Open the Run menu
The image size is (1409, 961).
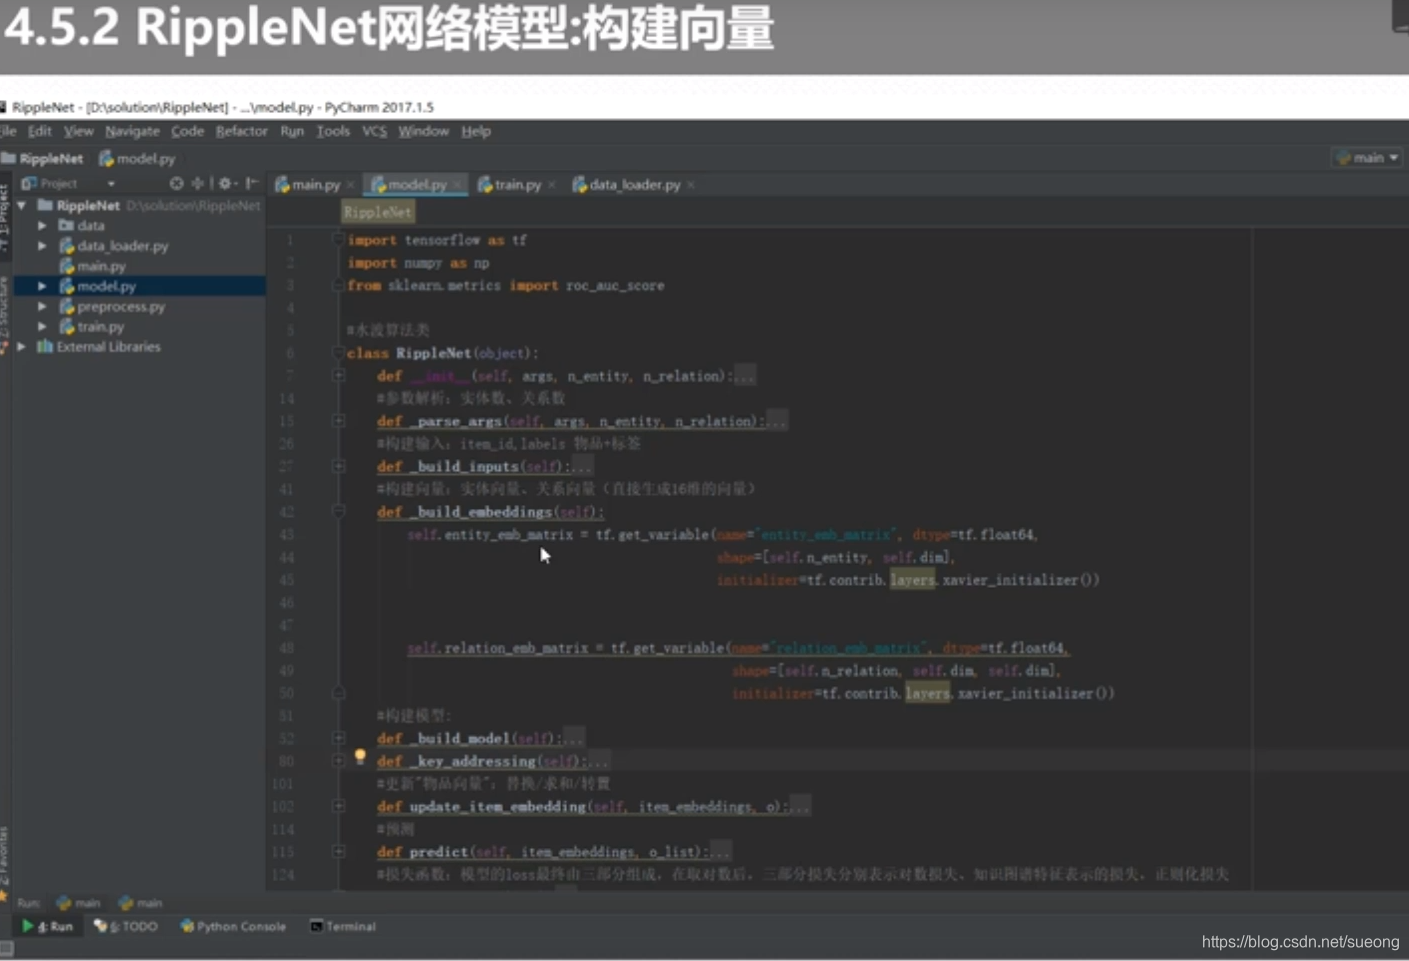pyautogui.click(x=292, y=131)
